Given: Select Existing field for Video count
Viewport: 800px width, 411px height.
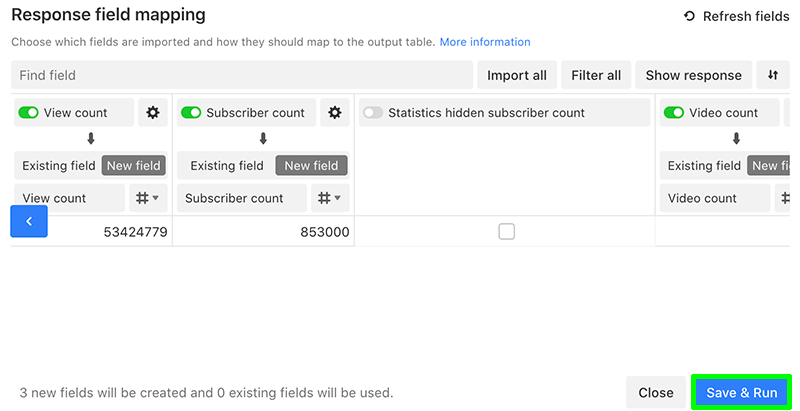Looking at the screenshot, I should [x=704, y=166].
